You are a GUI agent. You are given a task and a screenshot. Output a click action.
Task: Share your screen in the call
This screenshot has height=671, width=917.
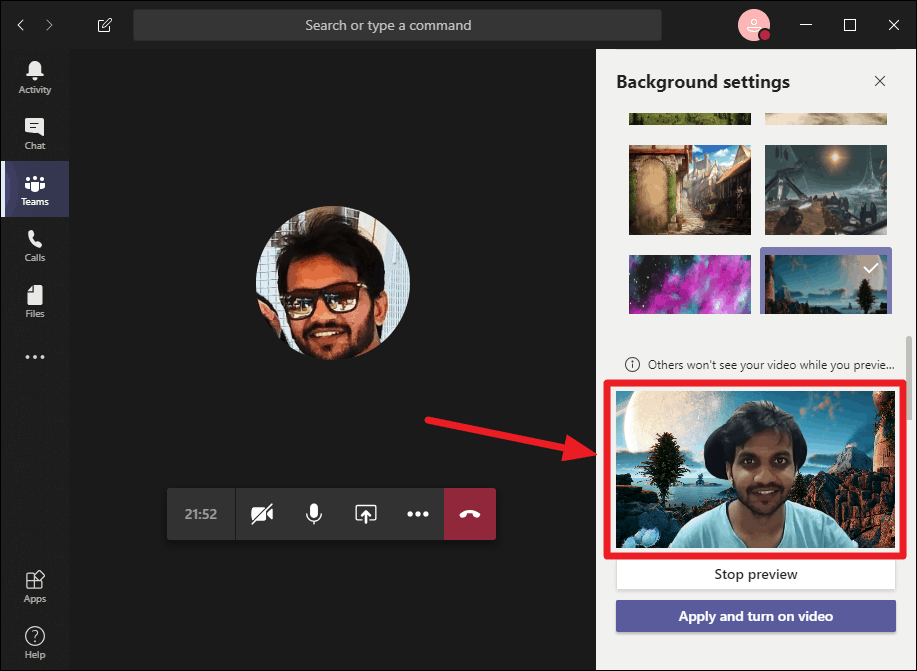[365, 513]
